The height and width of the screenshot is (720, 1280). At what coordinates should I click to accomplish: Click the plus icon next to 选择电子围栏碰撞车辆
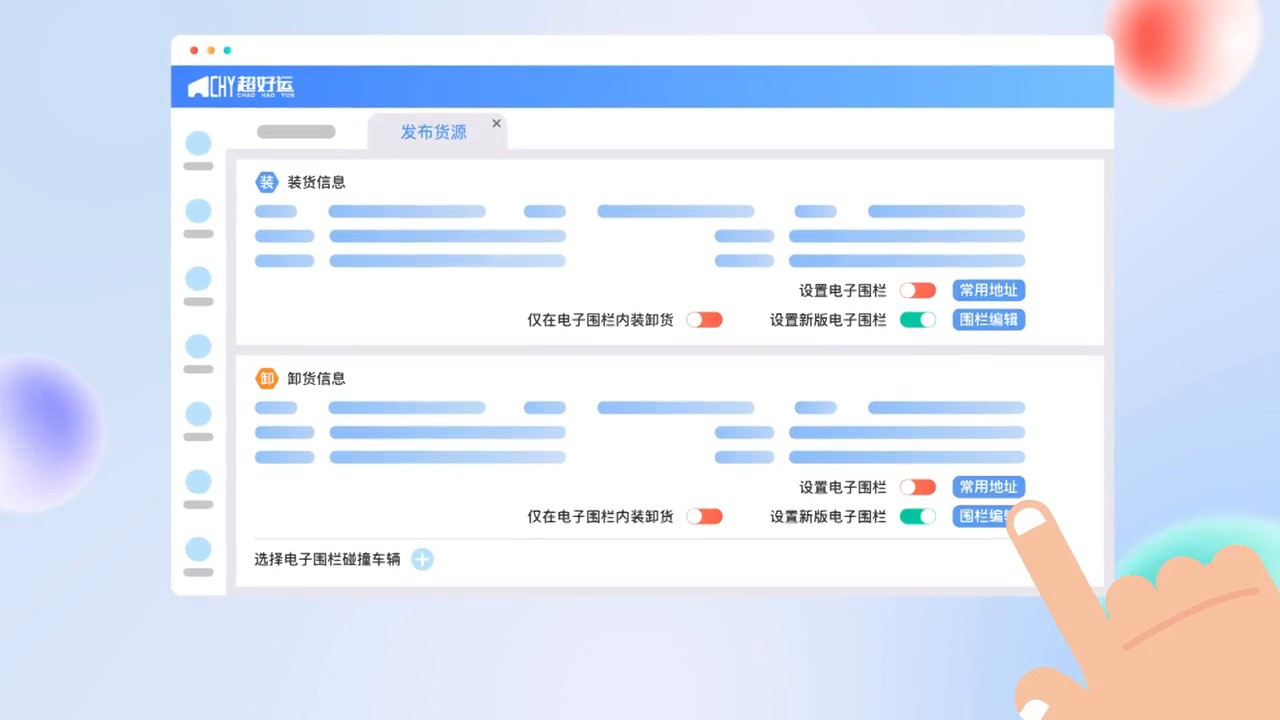pos(422,559)
